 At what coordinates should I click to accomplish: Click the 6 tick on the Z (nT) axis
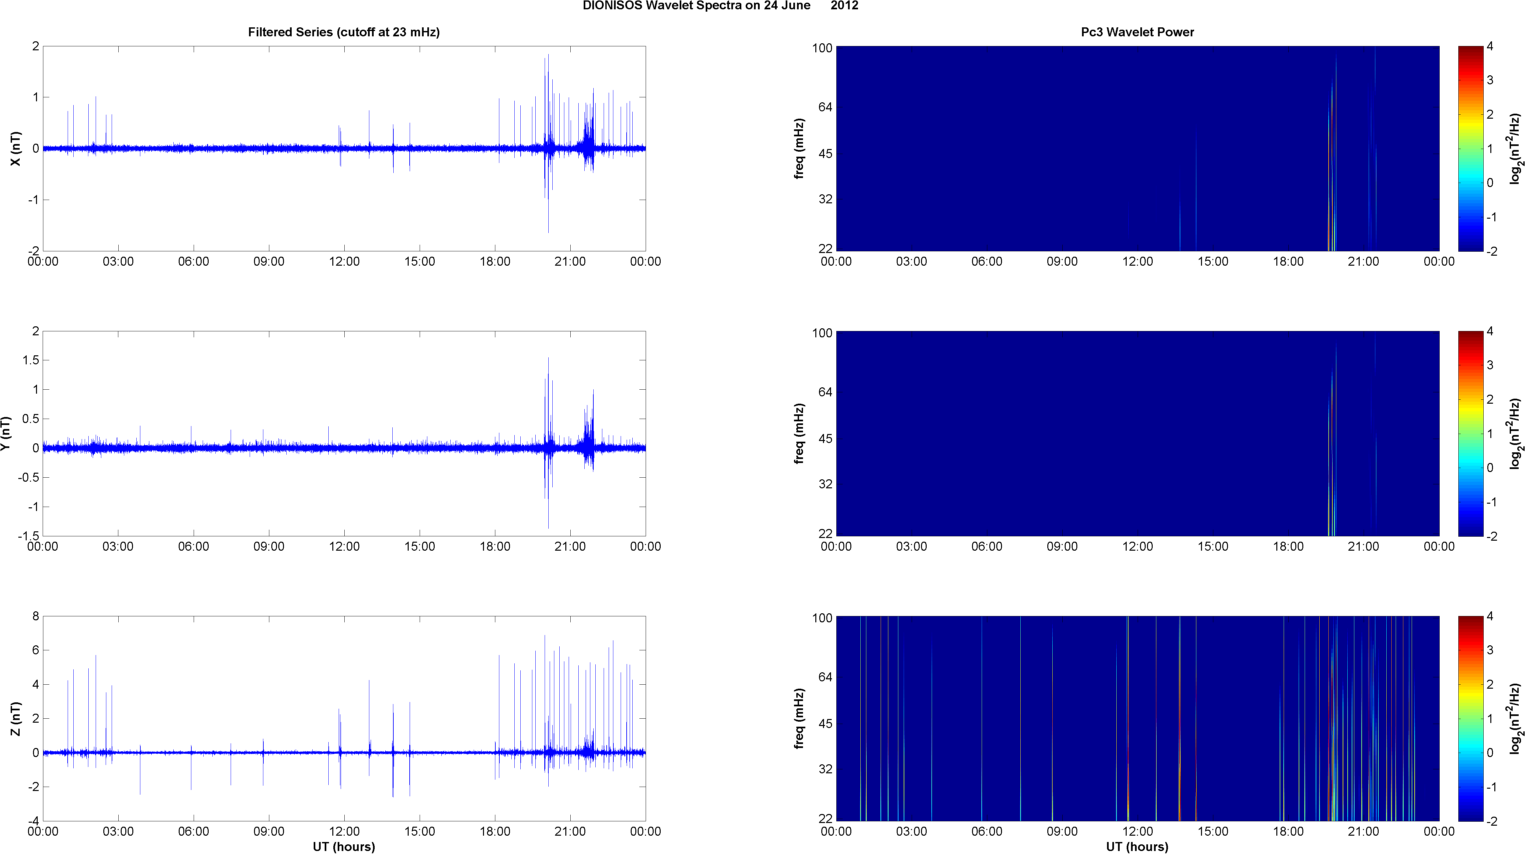pyautogui.click(x=36, y=651)
